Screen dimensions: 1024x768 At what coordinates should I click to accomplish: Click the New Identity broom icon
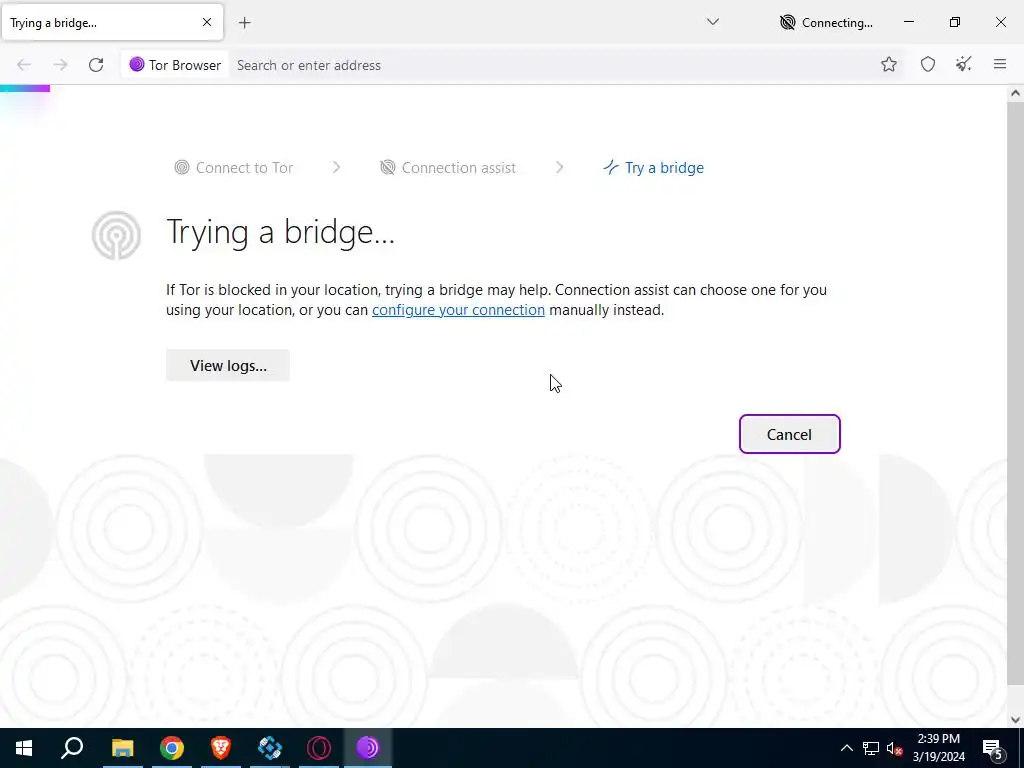963,64
